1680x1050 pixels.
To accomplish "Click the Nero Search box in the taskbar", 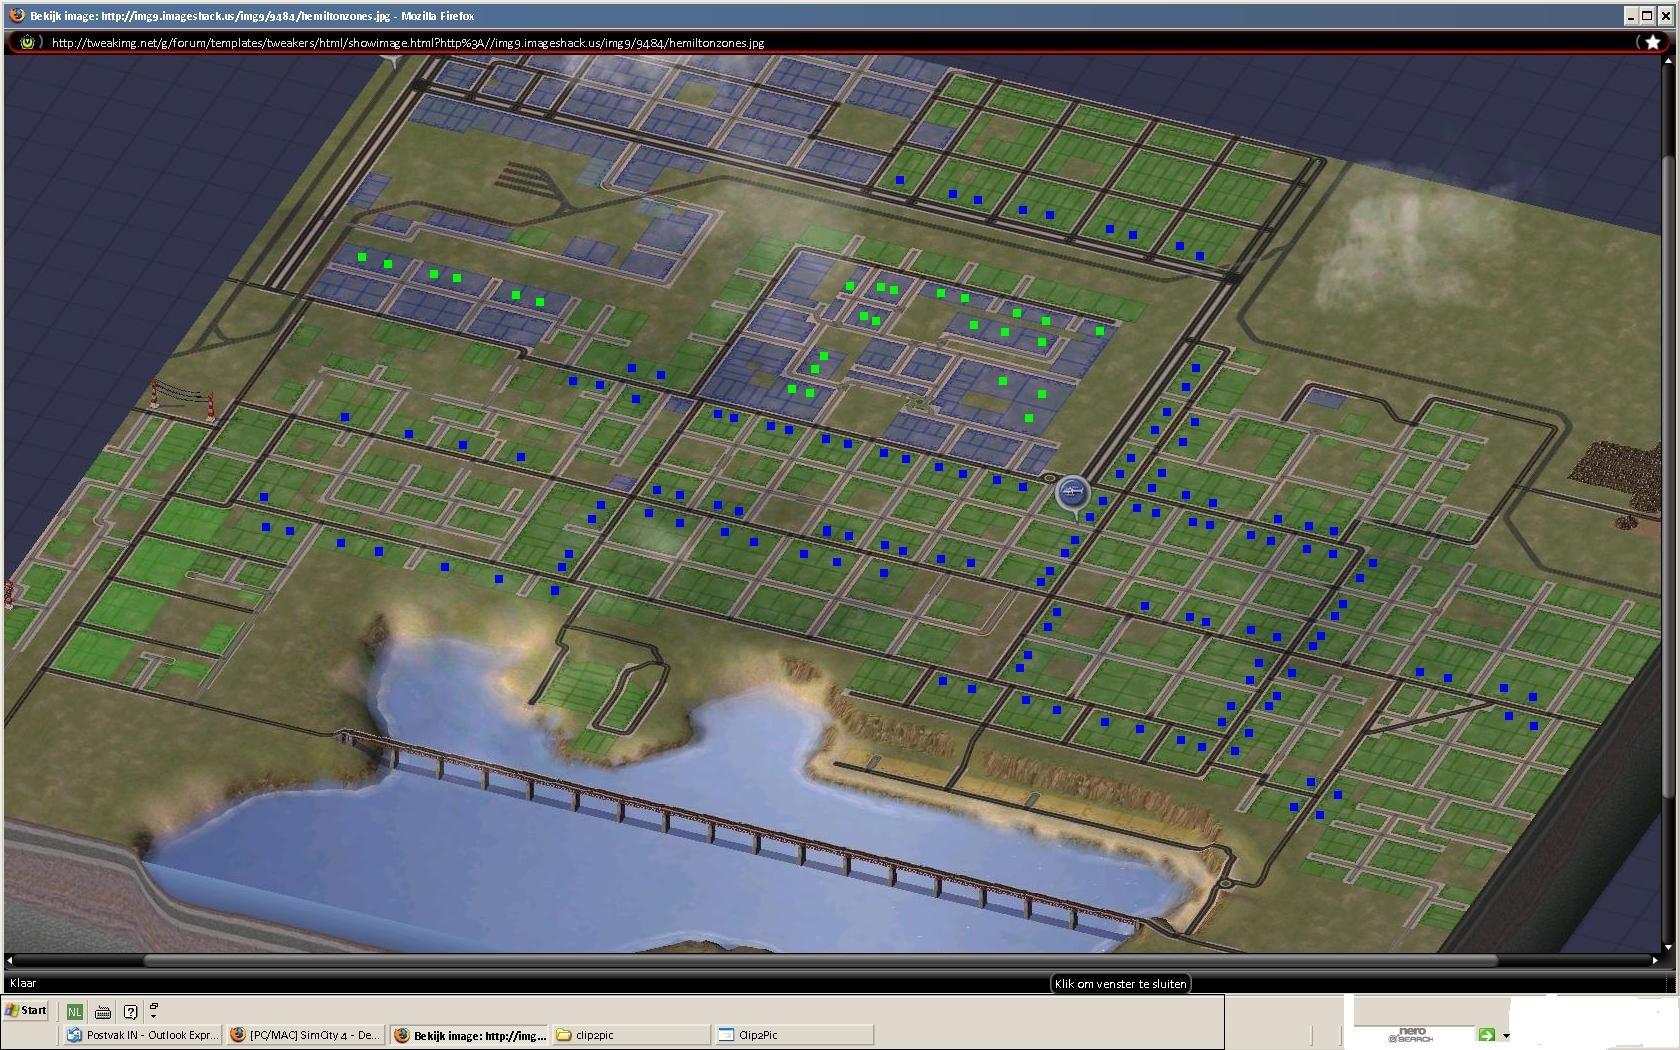I will [x=1412, y=1035].
